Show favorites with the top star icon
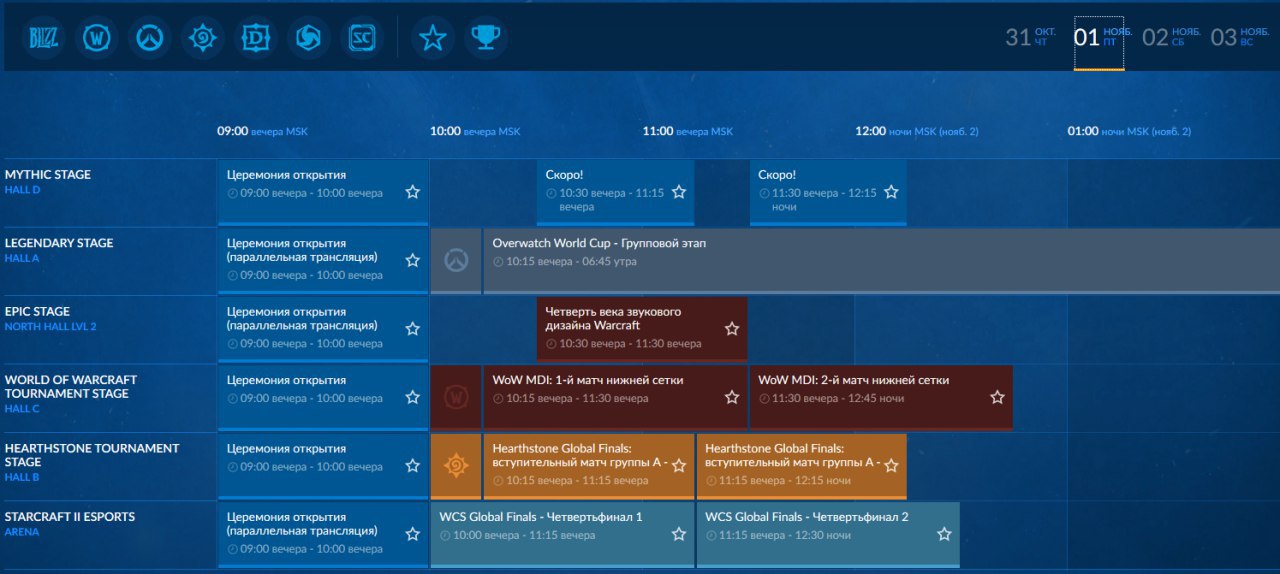The height and width of the screenshot is (574, 1280). [x=433, y=38]
